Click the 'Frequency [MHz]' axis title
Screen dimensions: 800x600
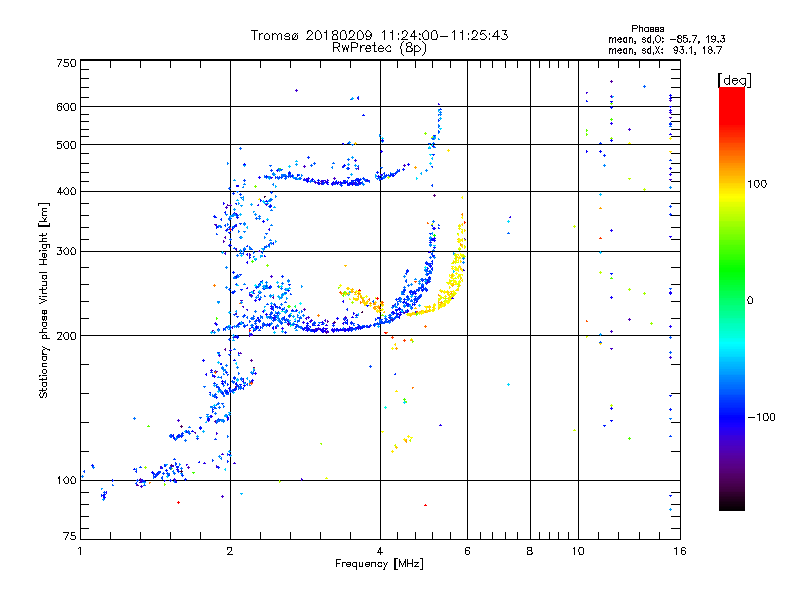click(379, 564)
